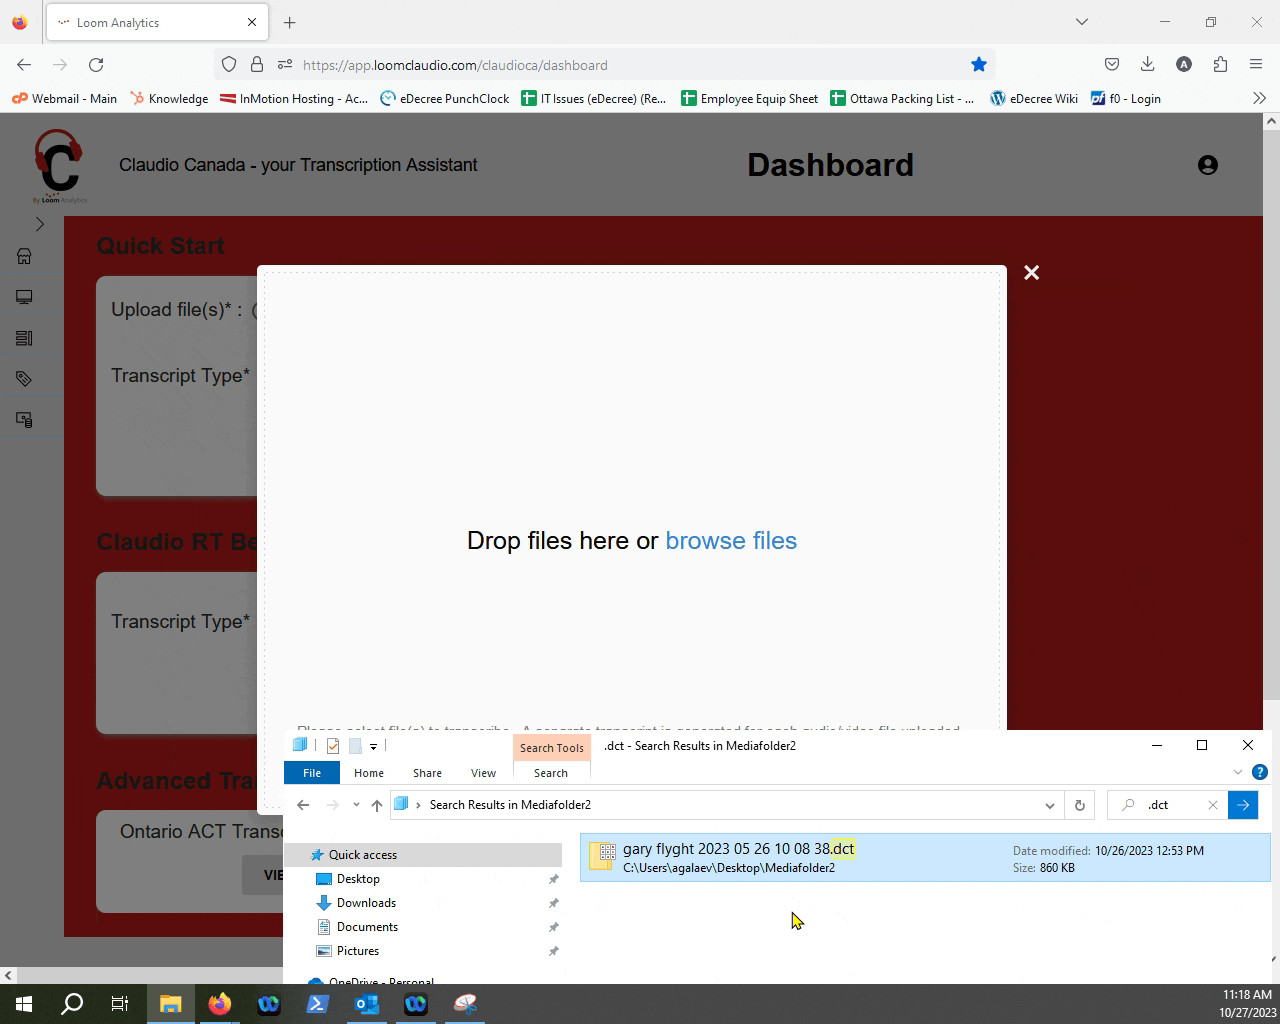Open a new Firefox tab

pyautogui.click(x=289, y=22)
